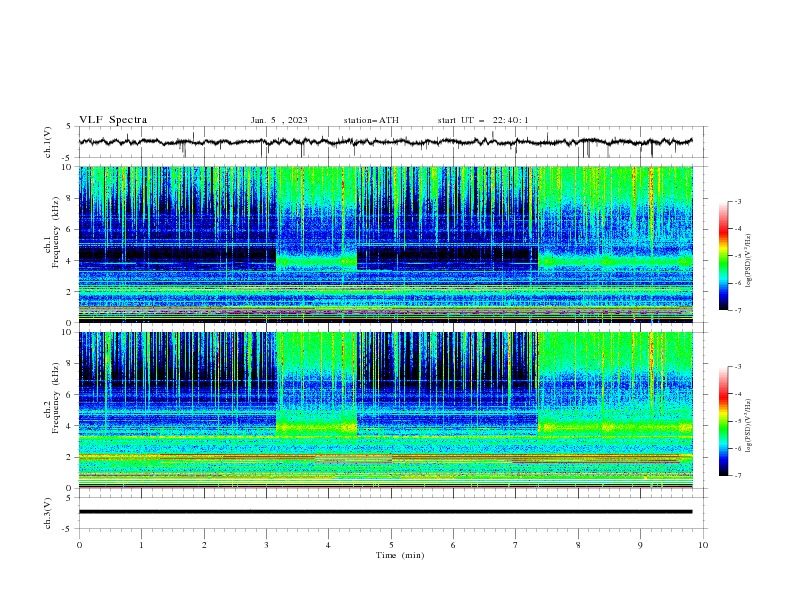The image size is (792, 612).
Task: Click the "ch.3(V)" axis label
Action: pos(48,513)
